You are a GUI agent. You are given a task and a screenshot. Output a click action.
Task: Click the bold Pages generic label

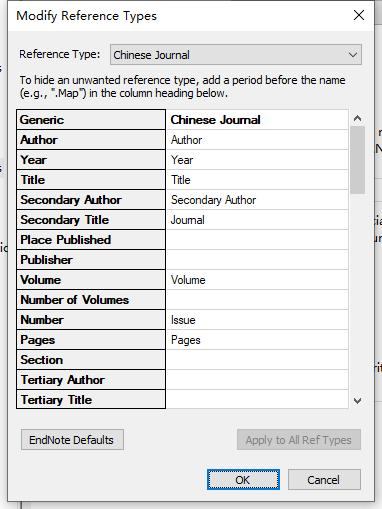91,340
